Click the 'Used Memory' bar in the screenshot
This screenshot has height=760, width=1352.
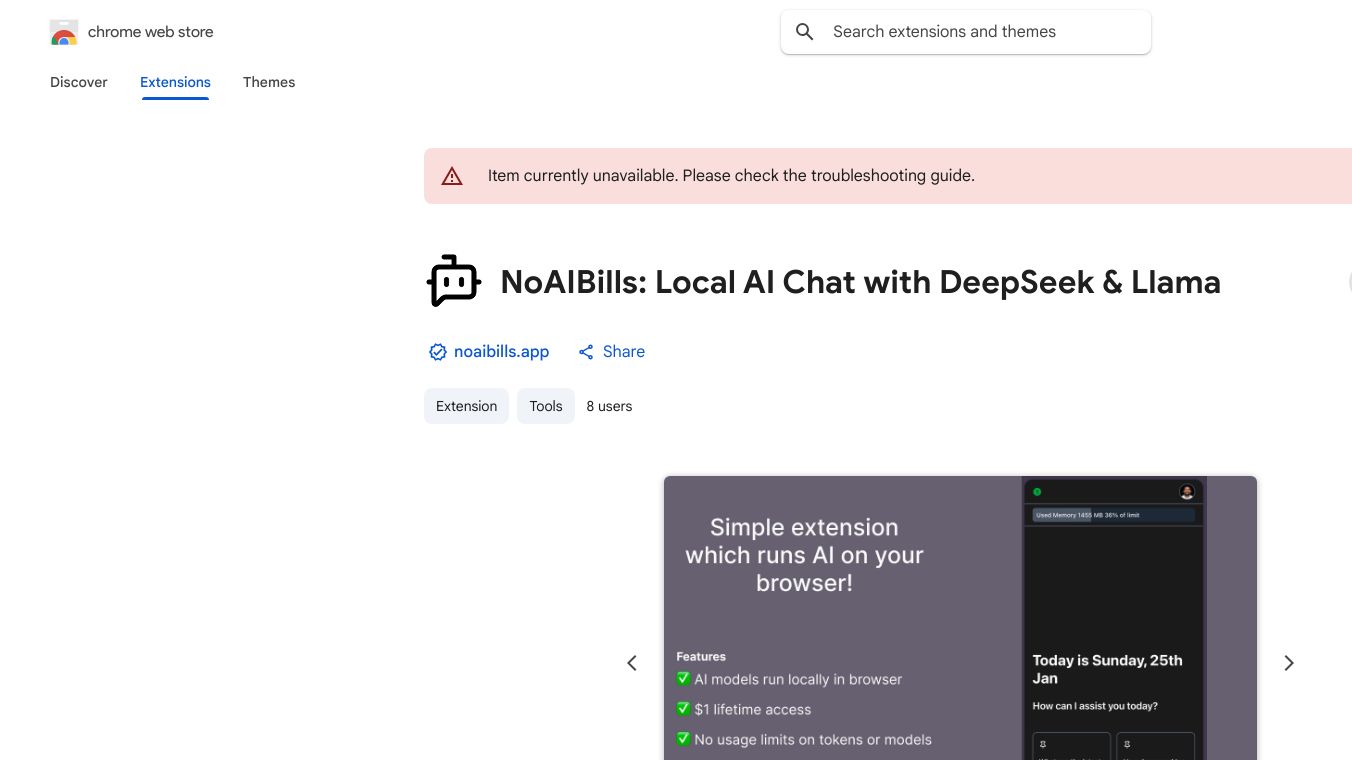click(1113, 515)
